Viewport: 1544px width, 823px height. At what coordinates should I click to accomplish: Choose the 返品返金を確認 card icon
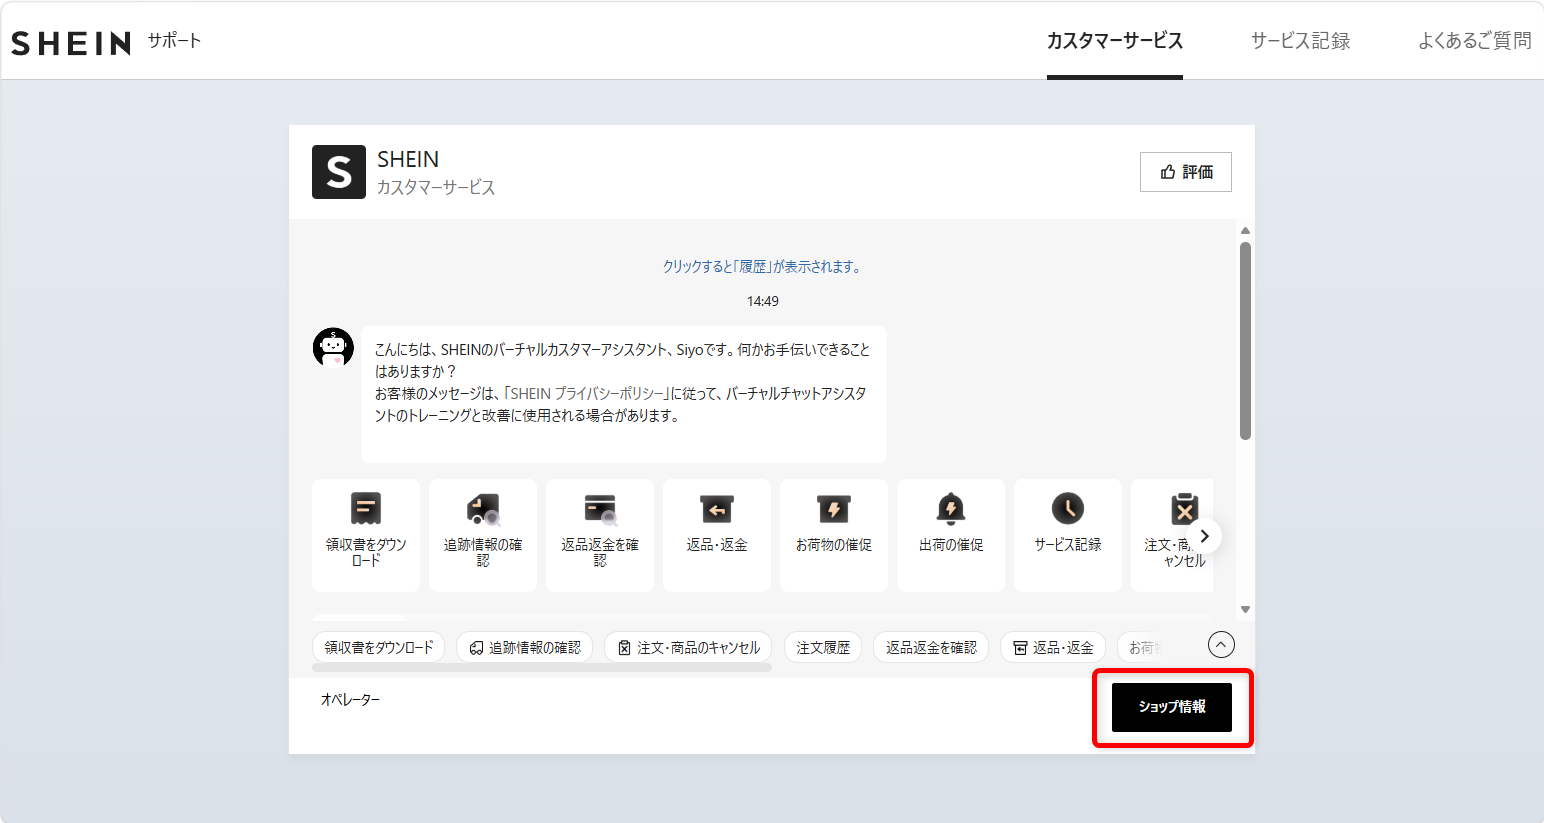[x=600, y=508]
